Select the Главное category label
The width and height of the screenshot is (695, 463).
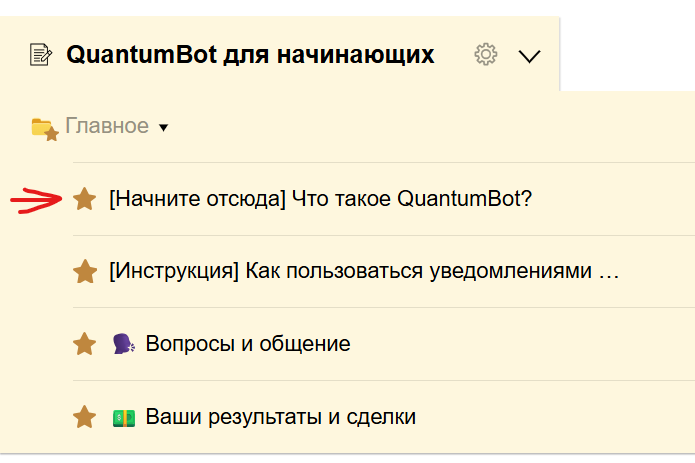(107, 126)
